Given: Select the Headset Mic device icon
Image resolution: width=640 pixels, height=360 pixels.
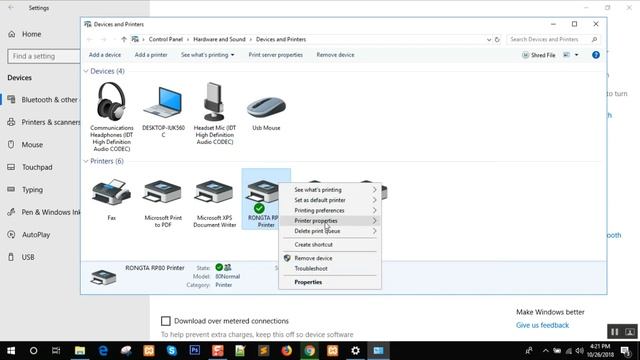Looking at the screenshot, I should coord(214,101).
